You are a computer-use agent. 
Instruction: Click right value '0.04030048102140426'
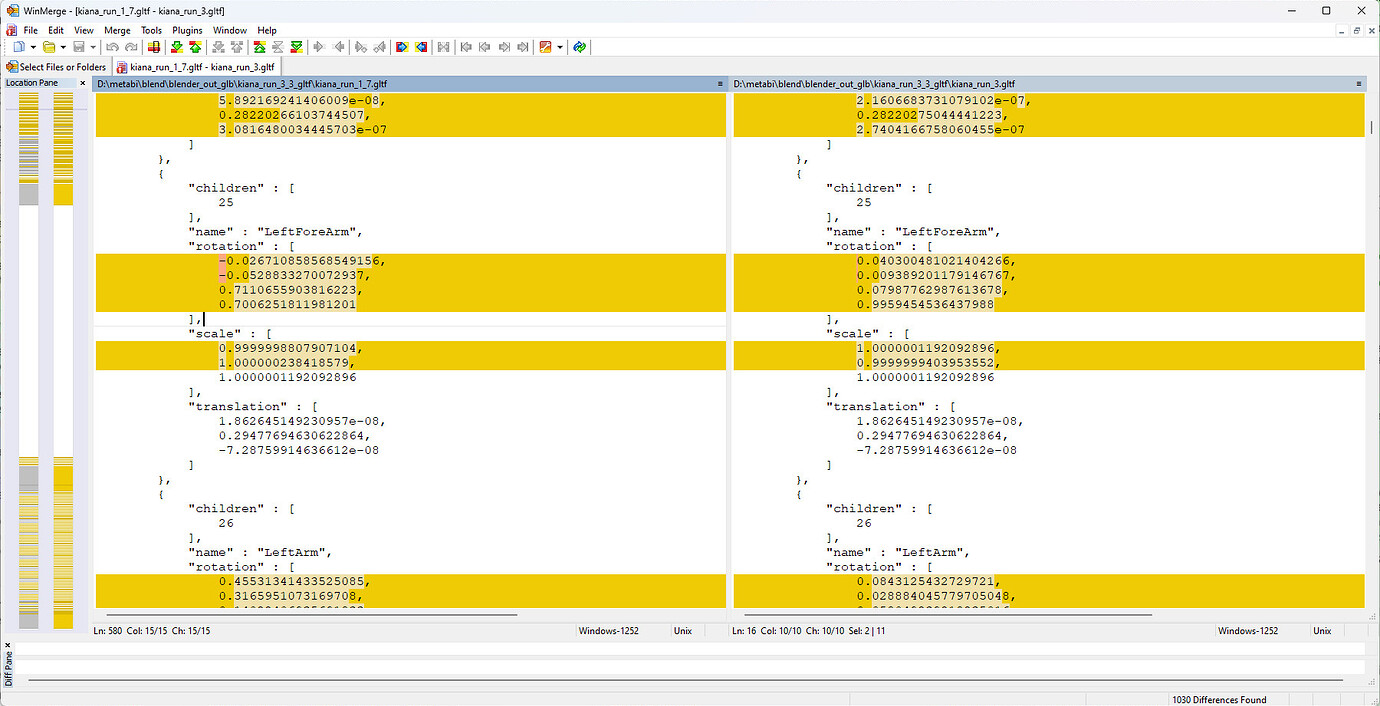tap(933, 260)
